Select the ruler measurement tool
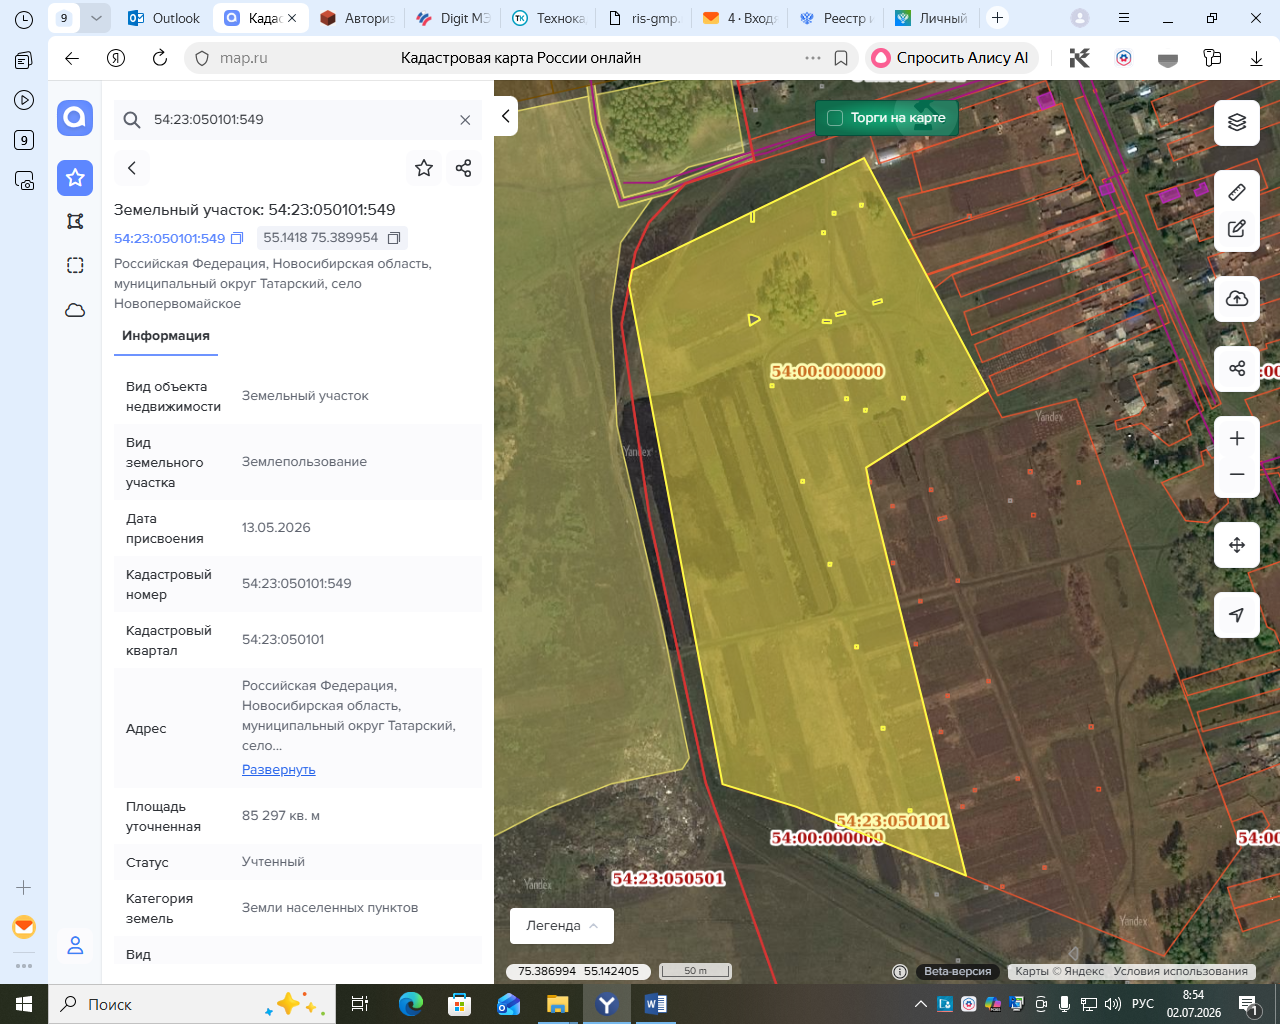1280x1024 pixels. point(1237,192)
